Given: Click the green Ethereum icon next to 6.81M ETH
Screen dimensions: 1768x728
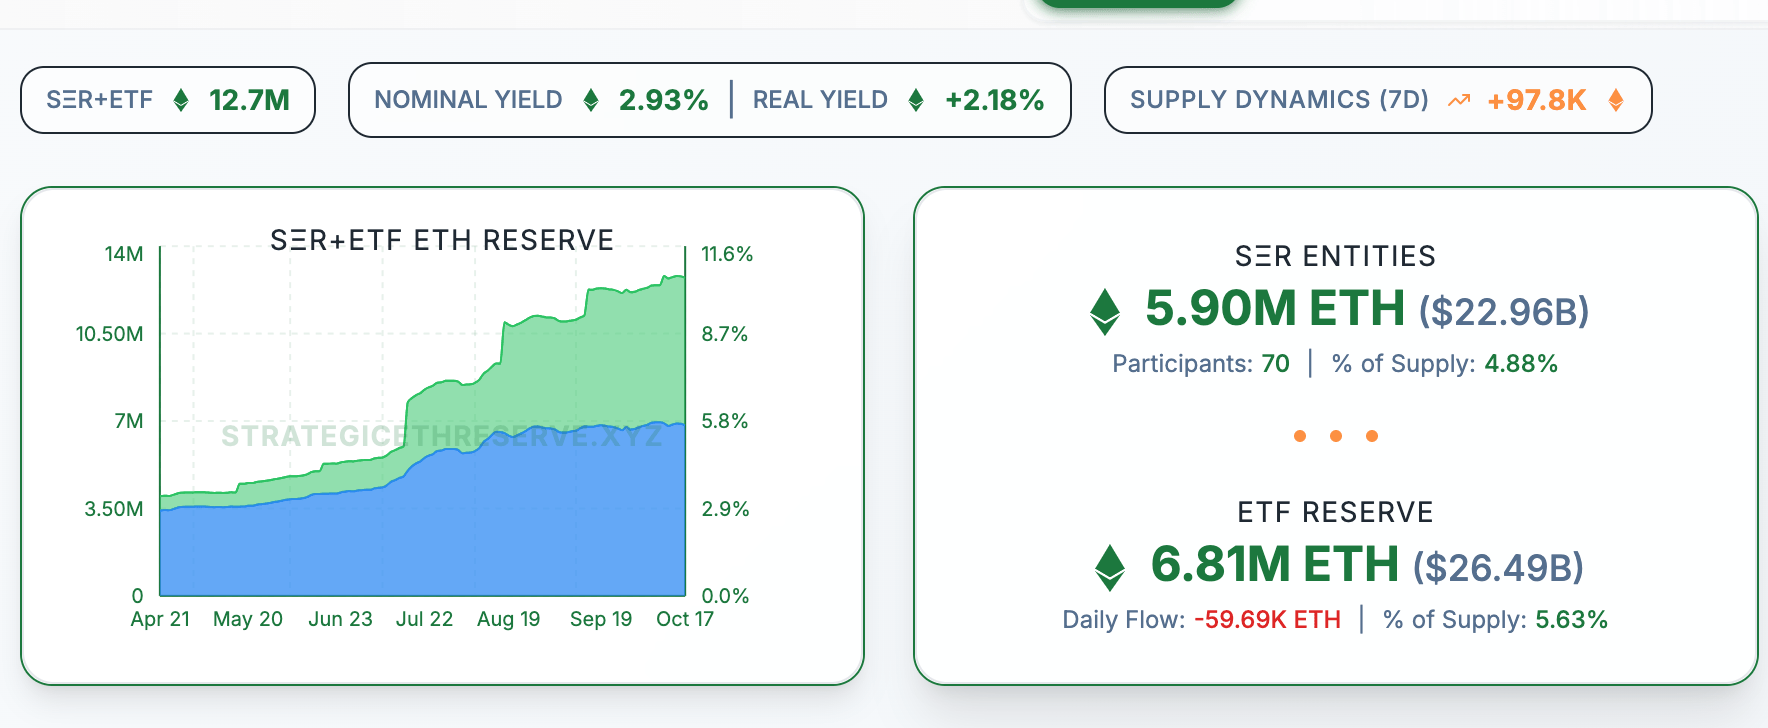Looking at the screenshot, I should point(1110,567).
